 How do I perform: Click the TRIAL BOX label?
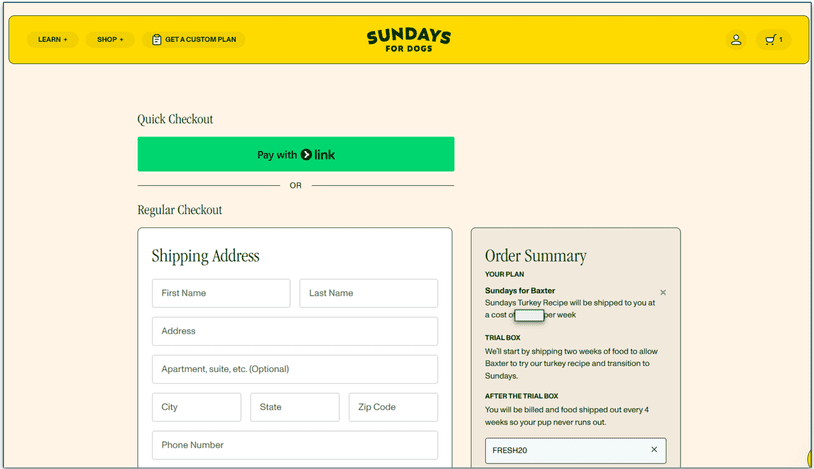pos(503,338)
